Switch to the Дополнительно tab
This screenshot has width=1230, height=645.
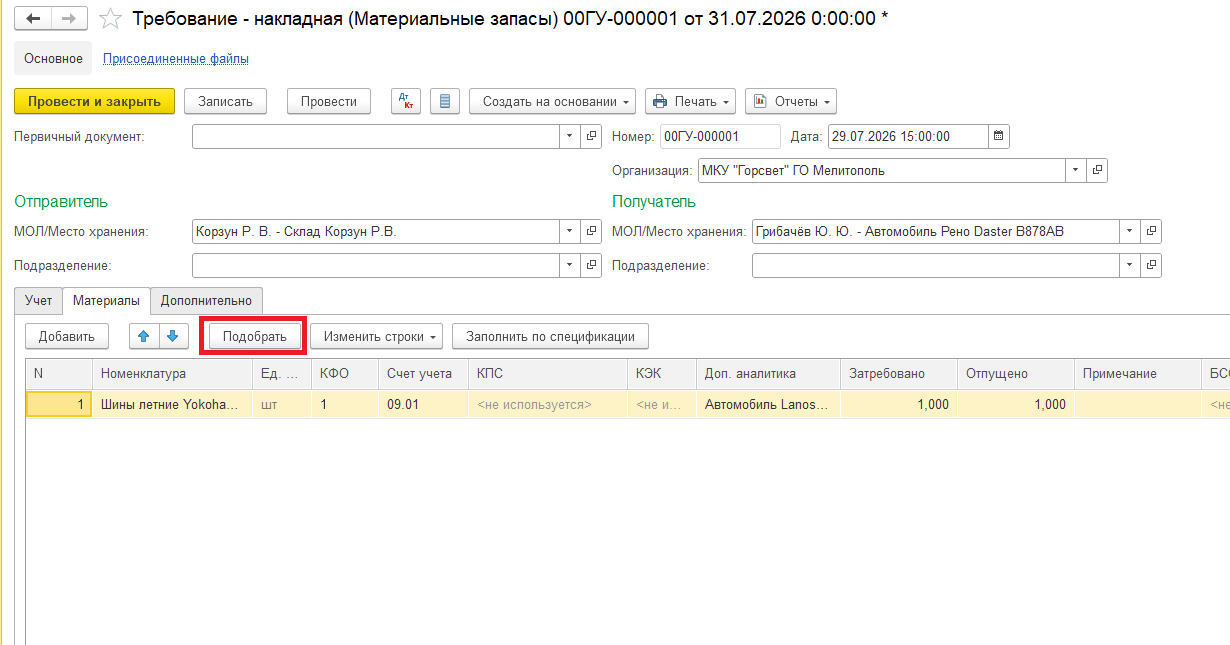[x=206, y=300]
